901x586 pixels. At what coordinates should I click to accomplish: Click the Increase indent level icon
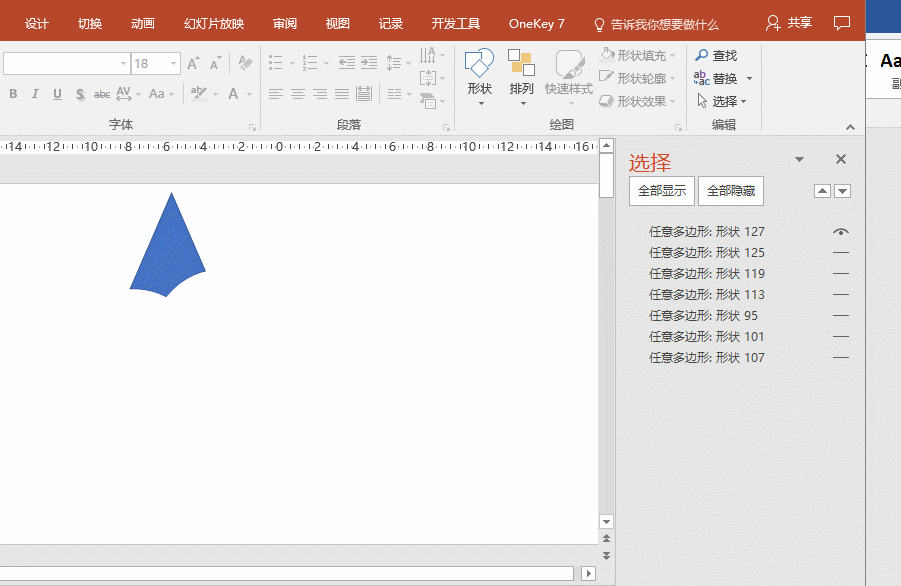pos(369,63)
